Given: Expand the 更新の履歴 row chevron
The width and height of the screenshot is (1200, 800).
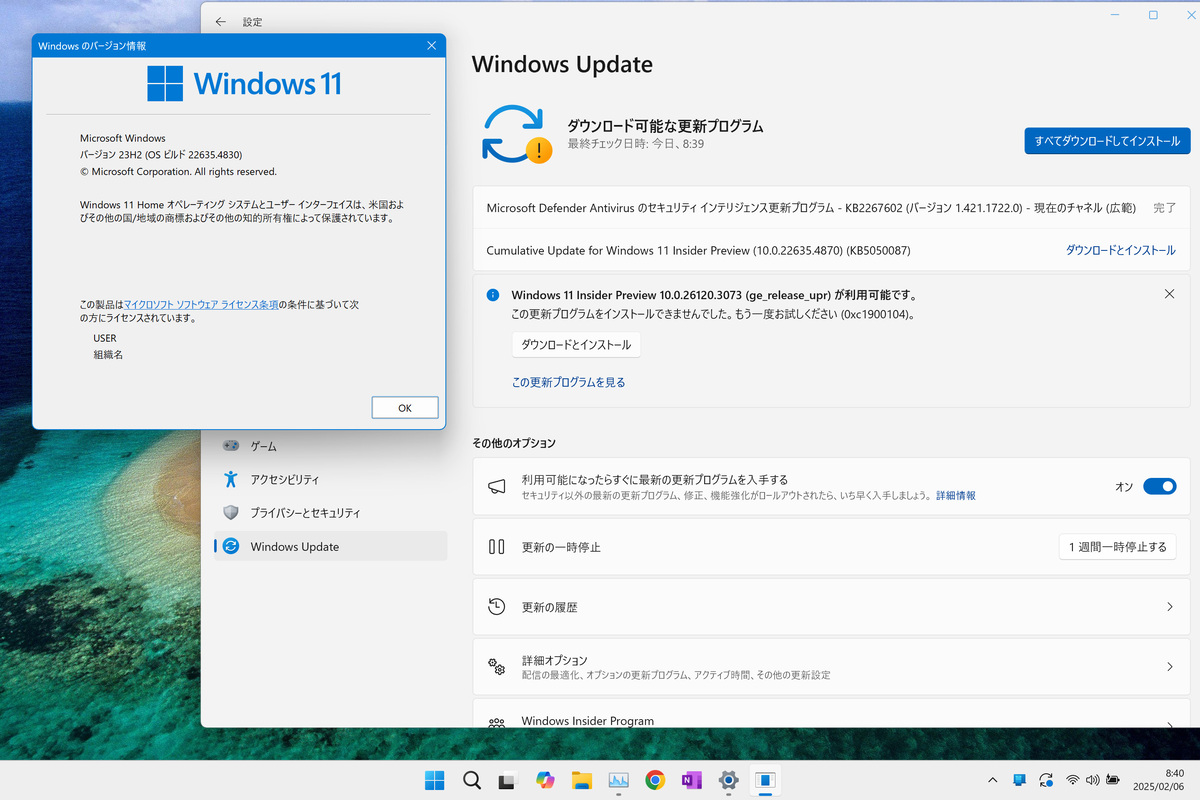Looking at the screenshot, I should (1170, 606).
